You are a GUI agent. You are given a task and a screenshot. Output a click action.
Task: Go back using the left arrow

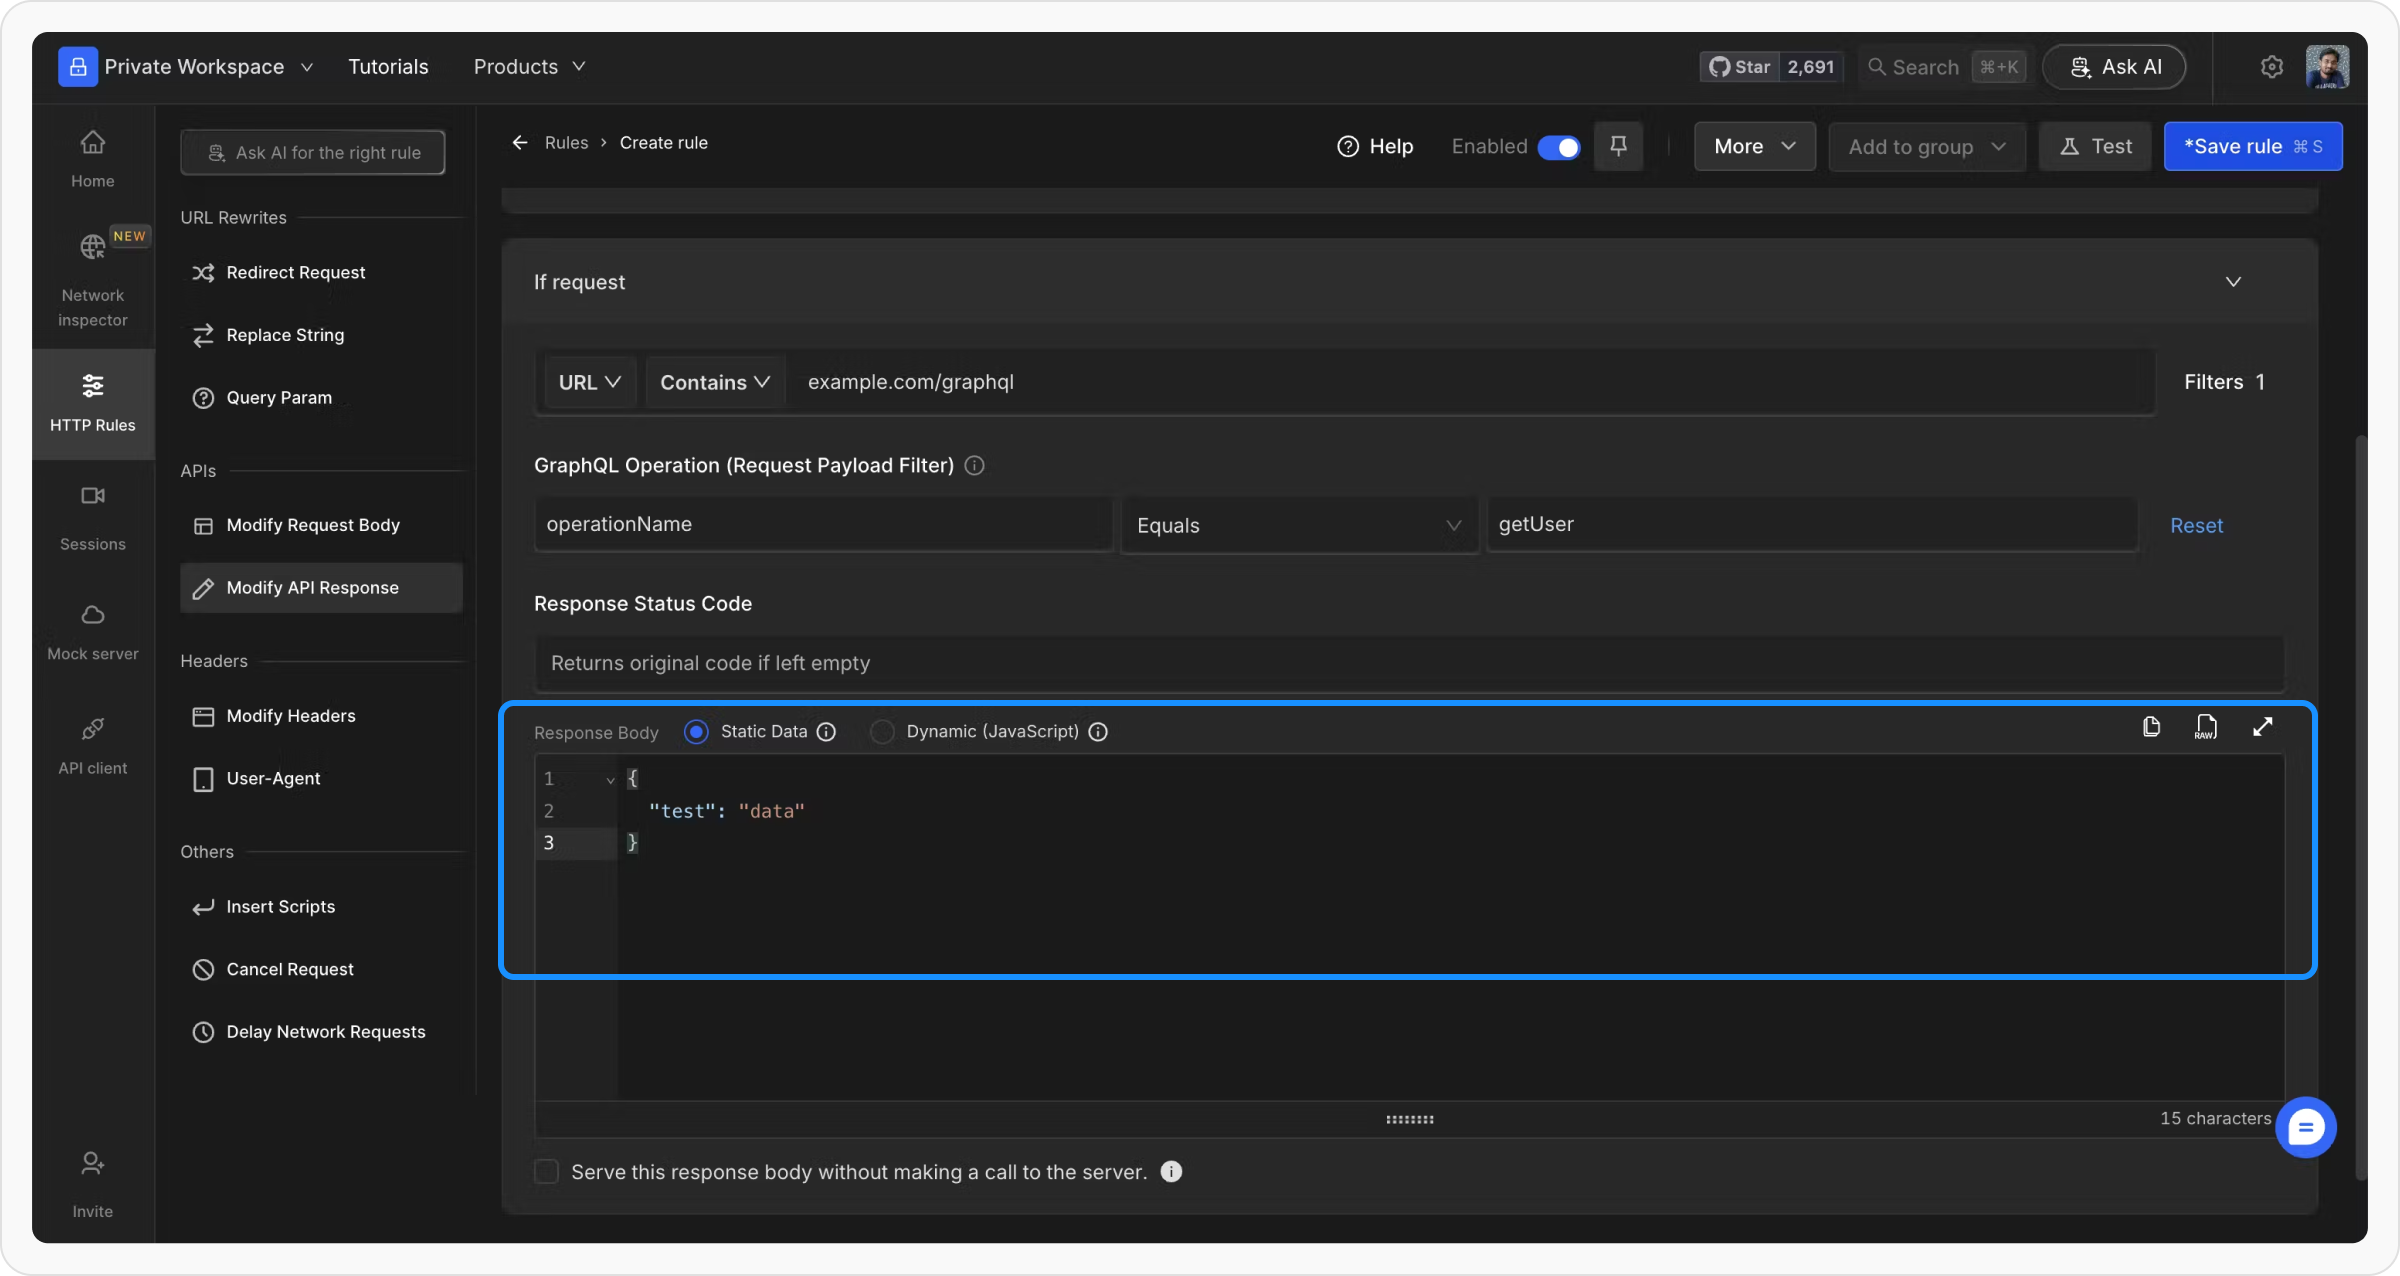(520, 143)
